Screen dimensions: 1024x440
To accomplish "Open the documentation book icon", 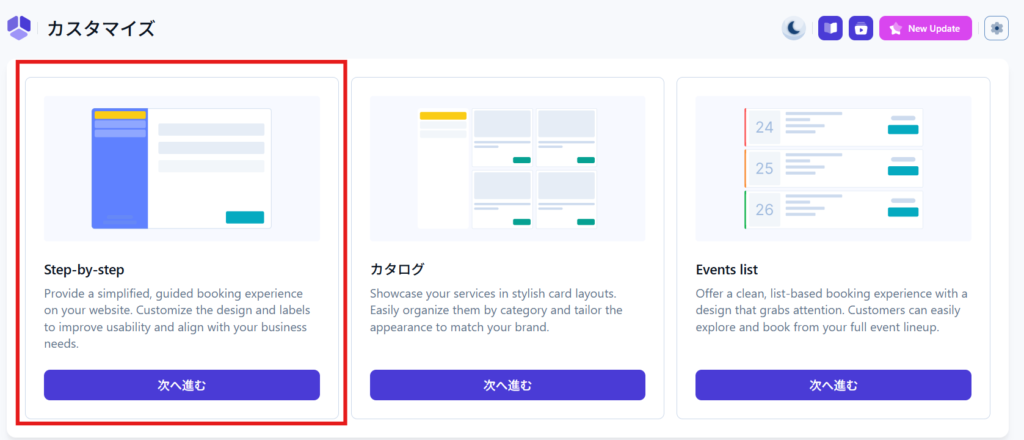I will click(830, 29).
